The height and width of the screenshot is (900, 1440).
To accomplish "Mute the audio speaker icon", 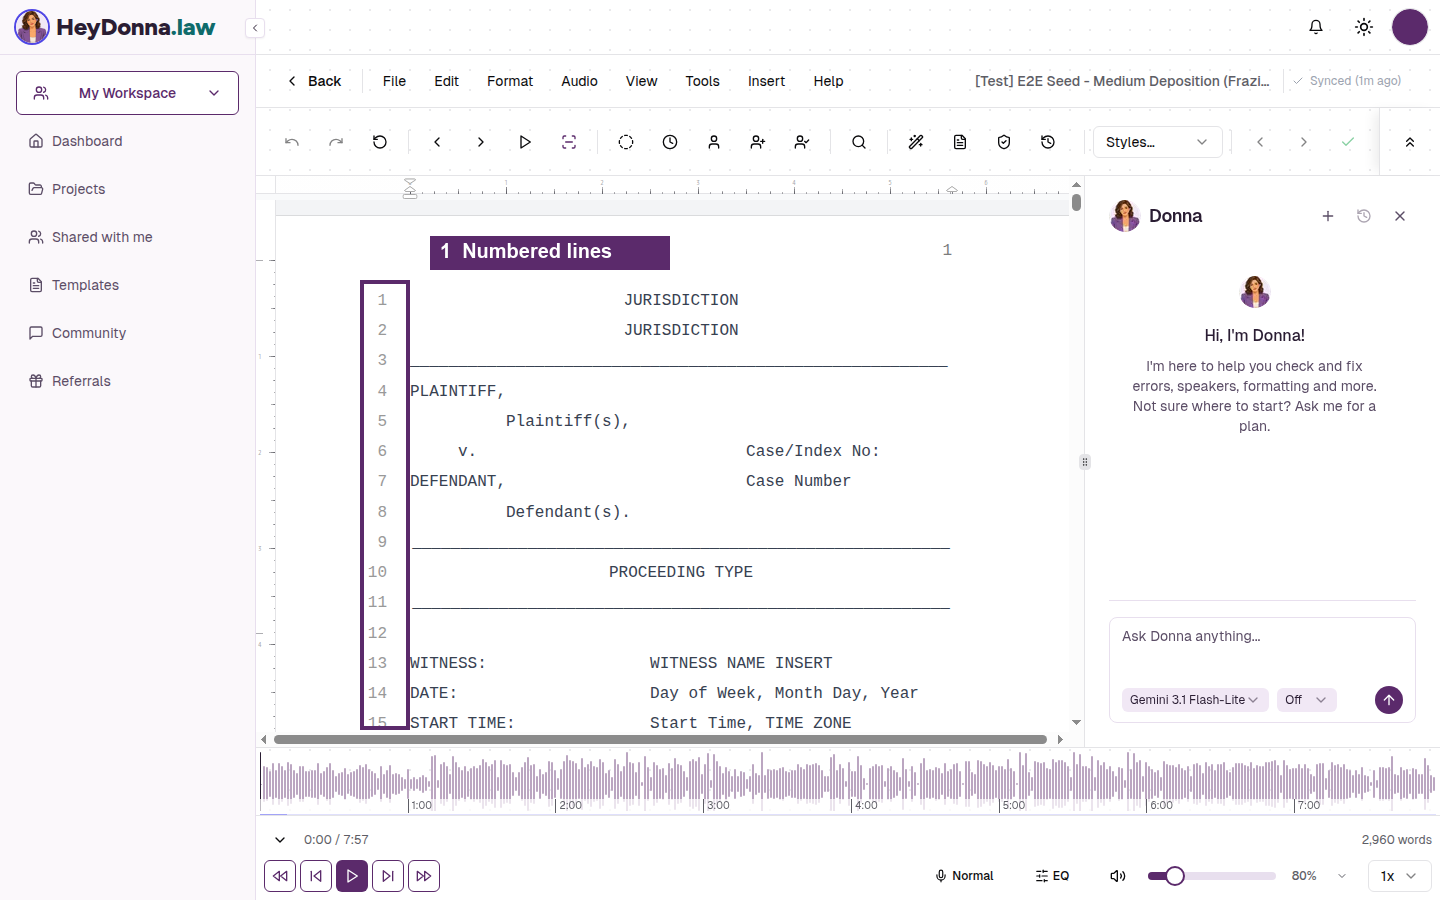I will [1118, 876].
